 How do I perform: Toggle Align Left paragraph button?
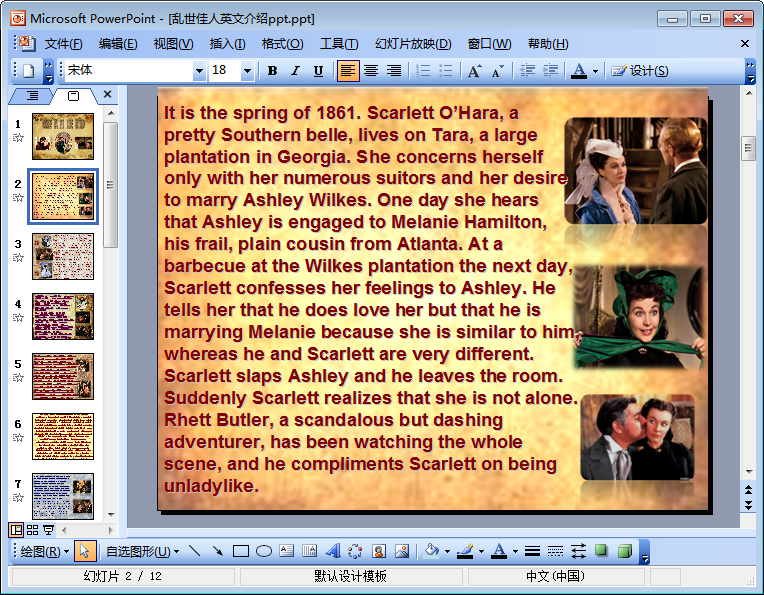(348, 71)
